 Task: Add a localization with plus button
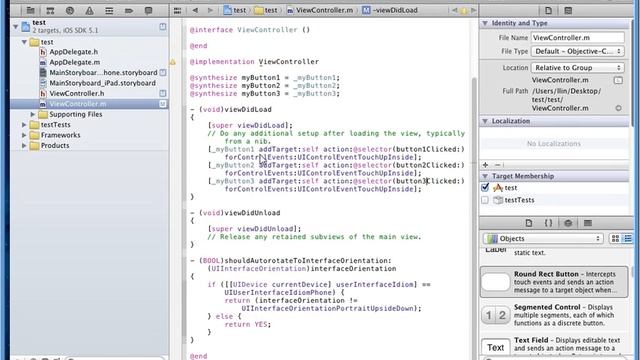(x=485, y=165)
